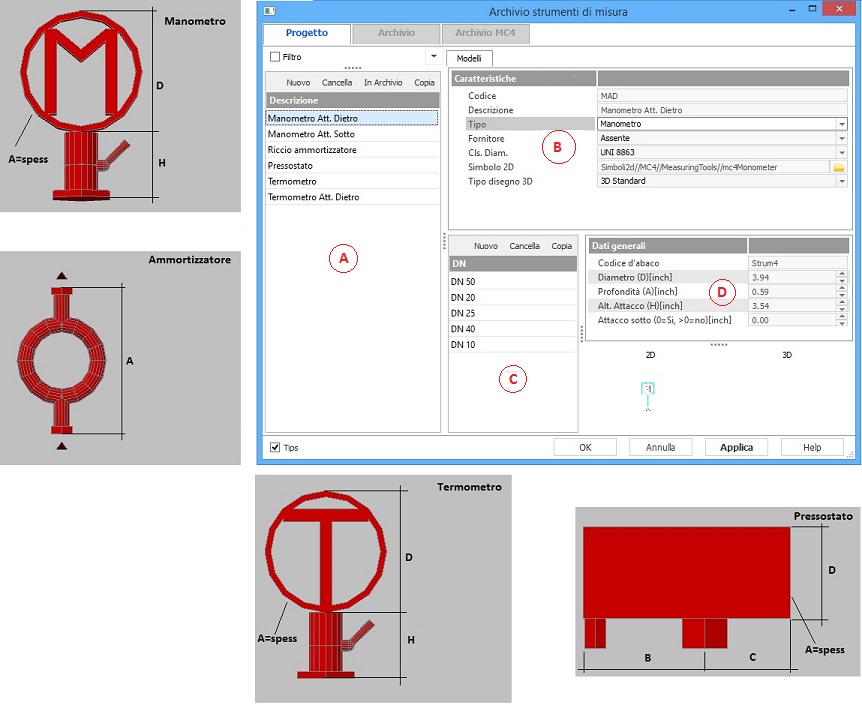
Task: Uncheck the Tips checkbox
Action: pos(276,447)
